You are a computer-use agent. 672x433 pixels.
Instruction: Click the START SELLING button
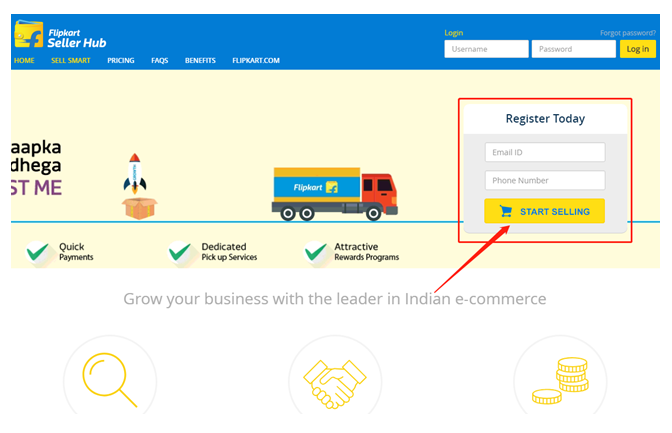[545, 211]
